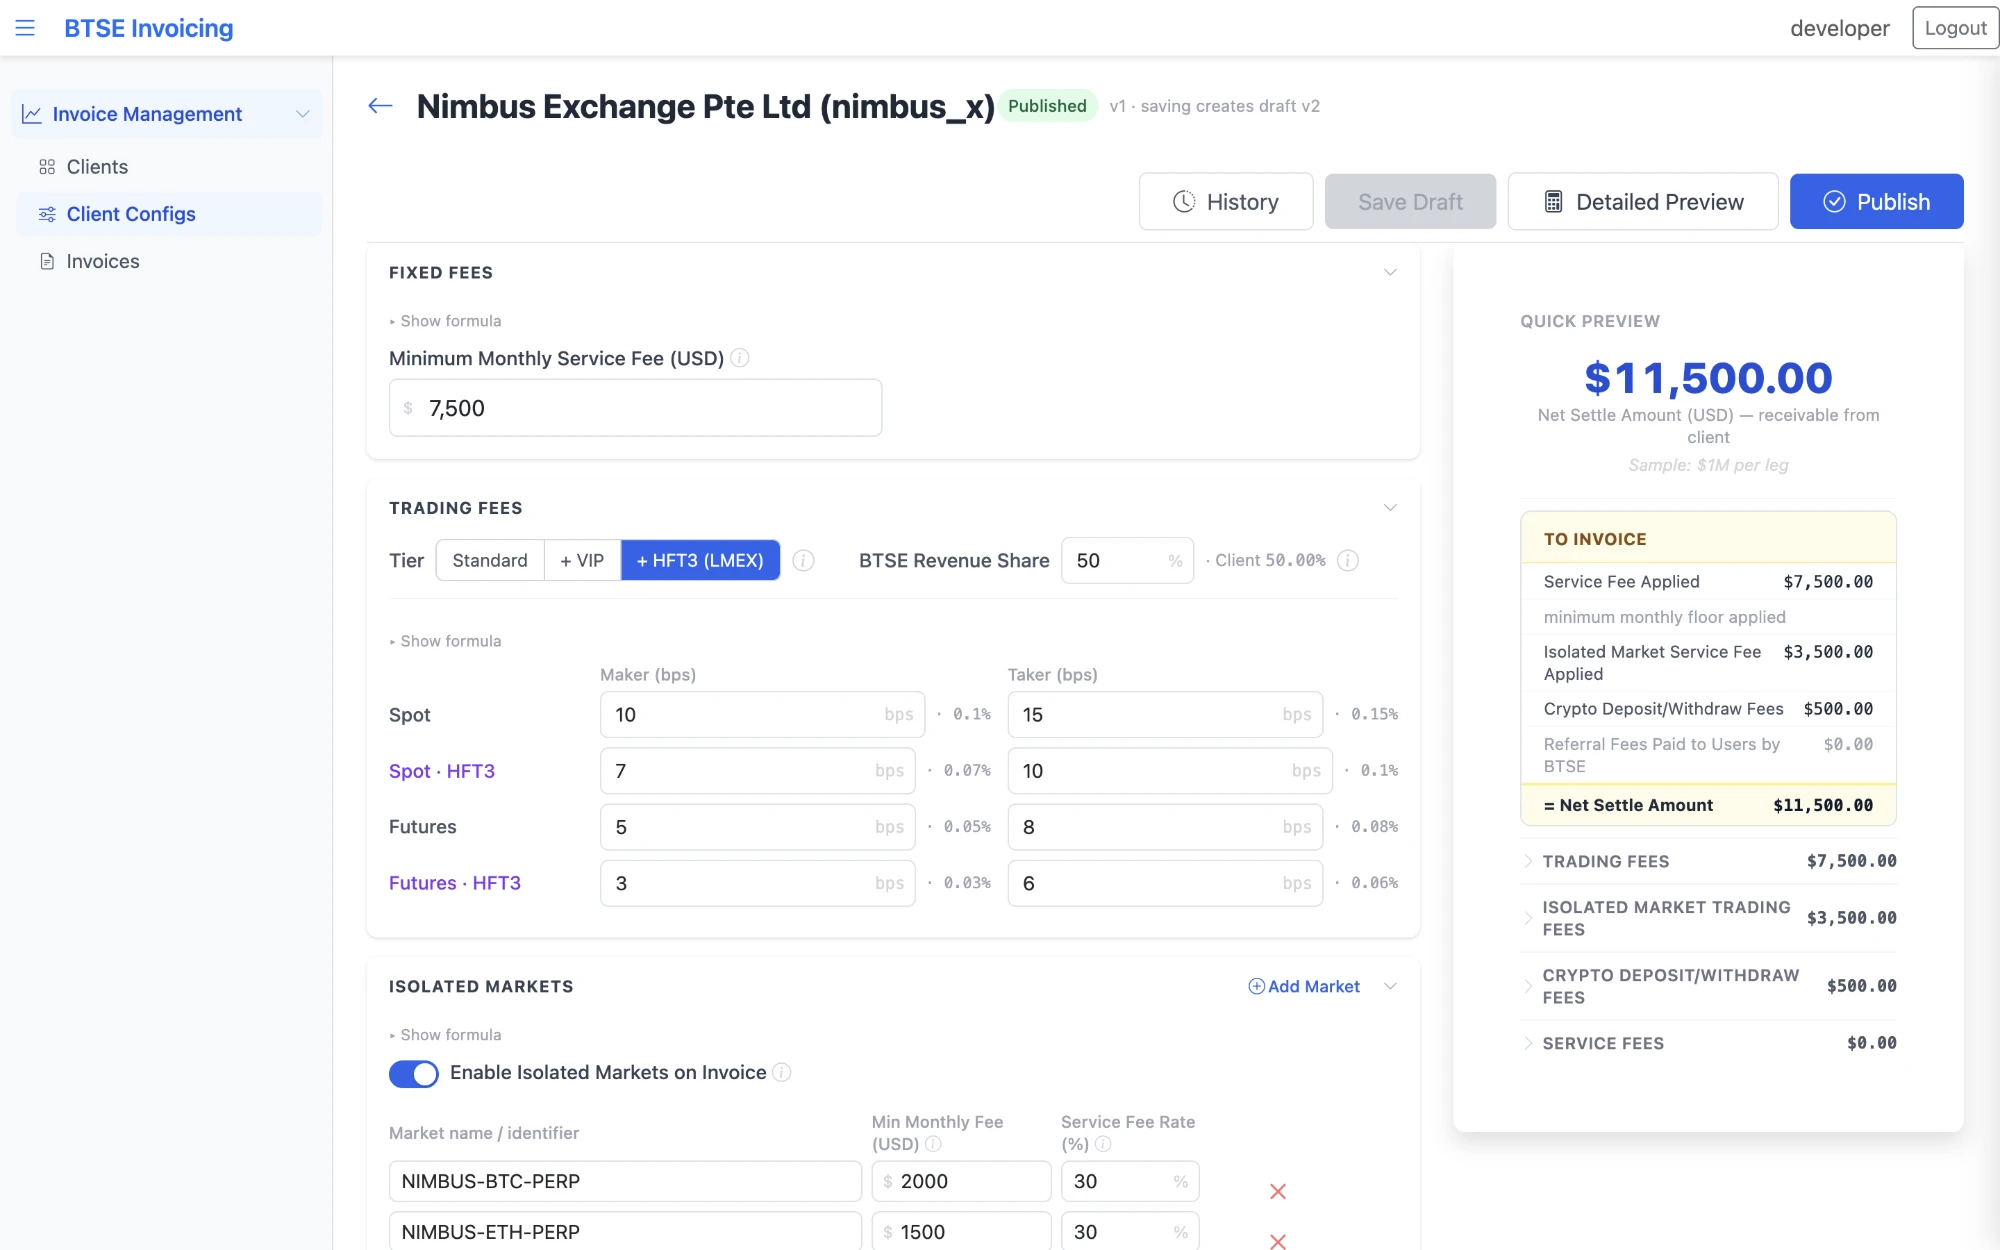Edit the Spot taker bps field
The height and width of the screenshot is (1250, 2000).
point(1165,715)
